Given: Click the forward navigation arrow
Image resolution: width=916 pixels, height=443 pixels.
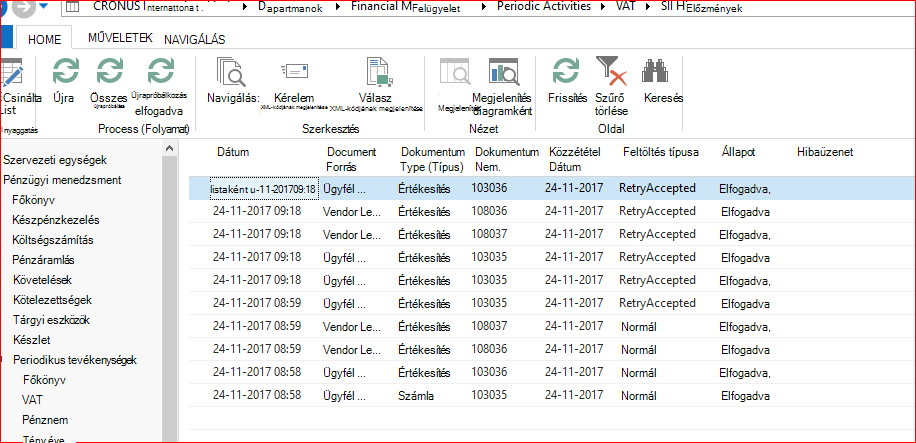Looking at the screenshot, I should 25,8.
